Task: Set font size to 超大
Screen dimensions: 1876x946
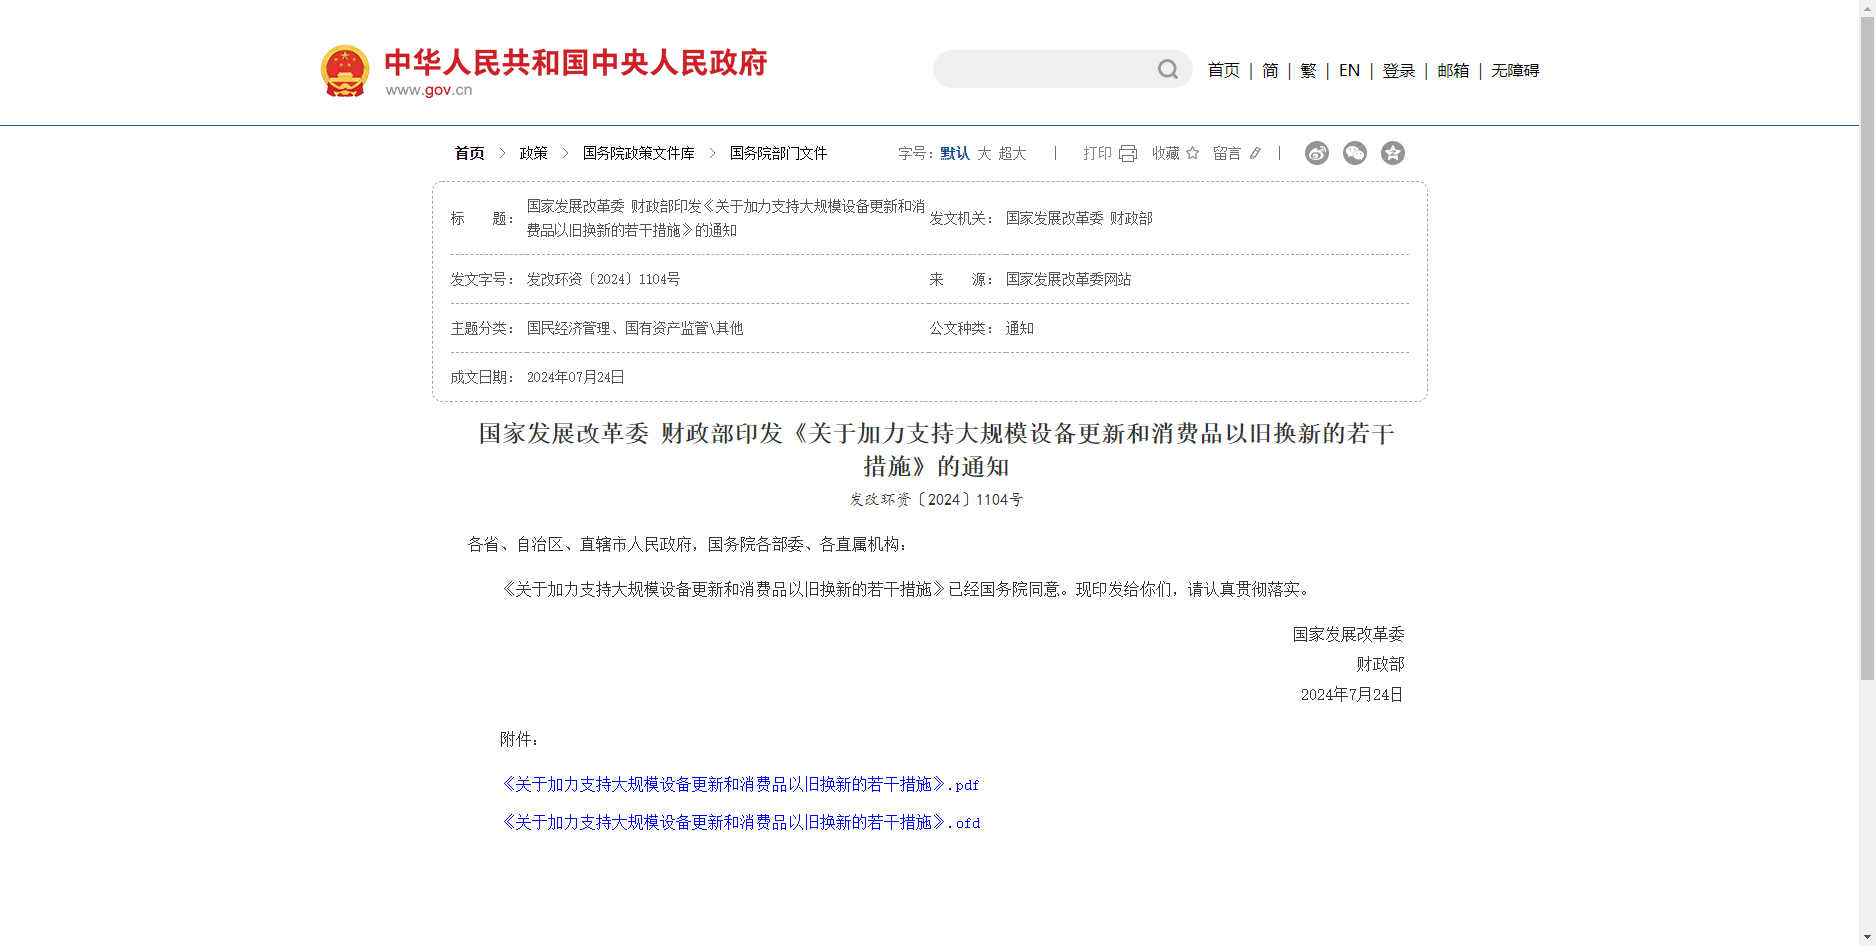Action: [1012, 153]
